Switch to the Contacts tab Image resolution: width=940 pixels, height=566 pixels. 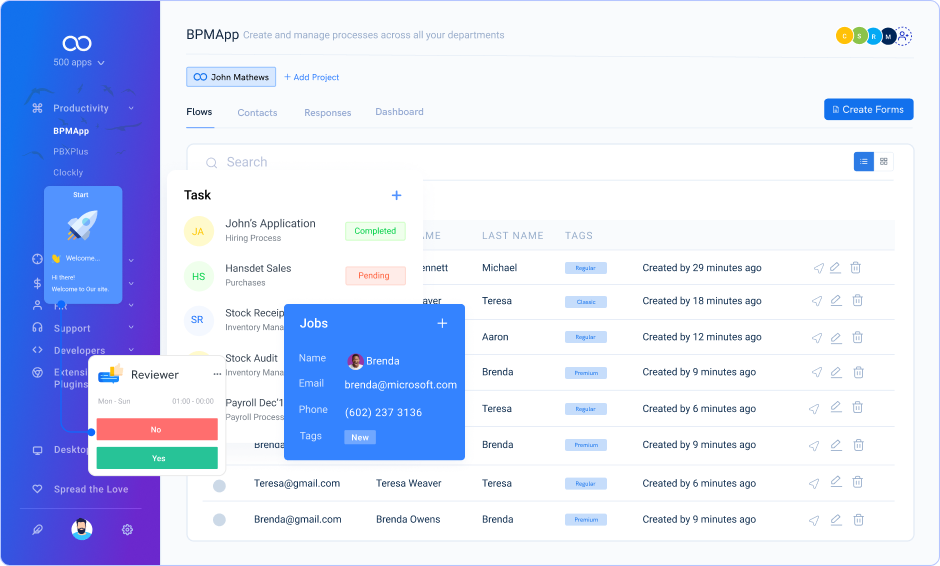pyautogui.click(x=257, y=113)
